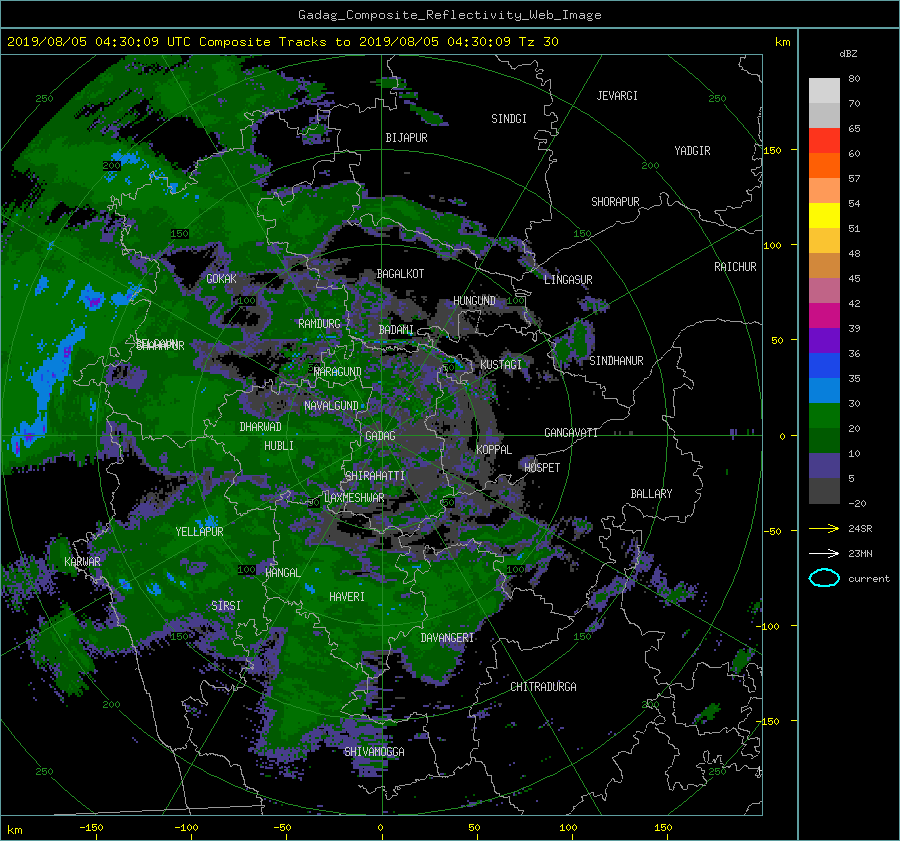
Task: Click the KOPPAL label
Action: [x=494, y=450]
